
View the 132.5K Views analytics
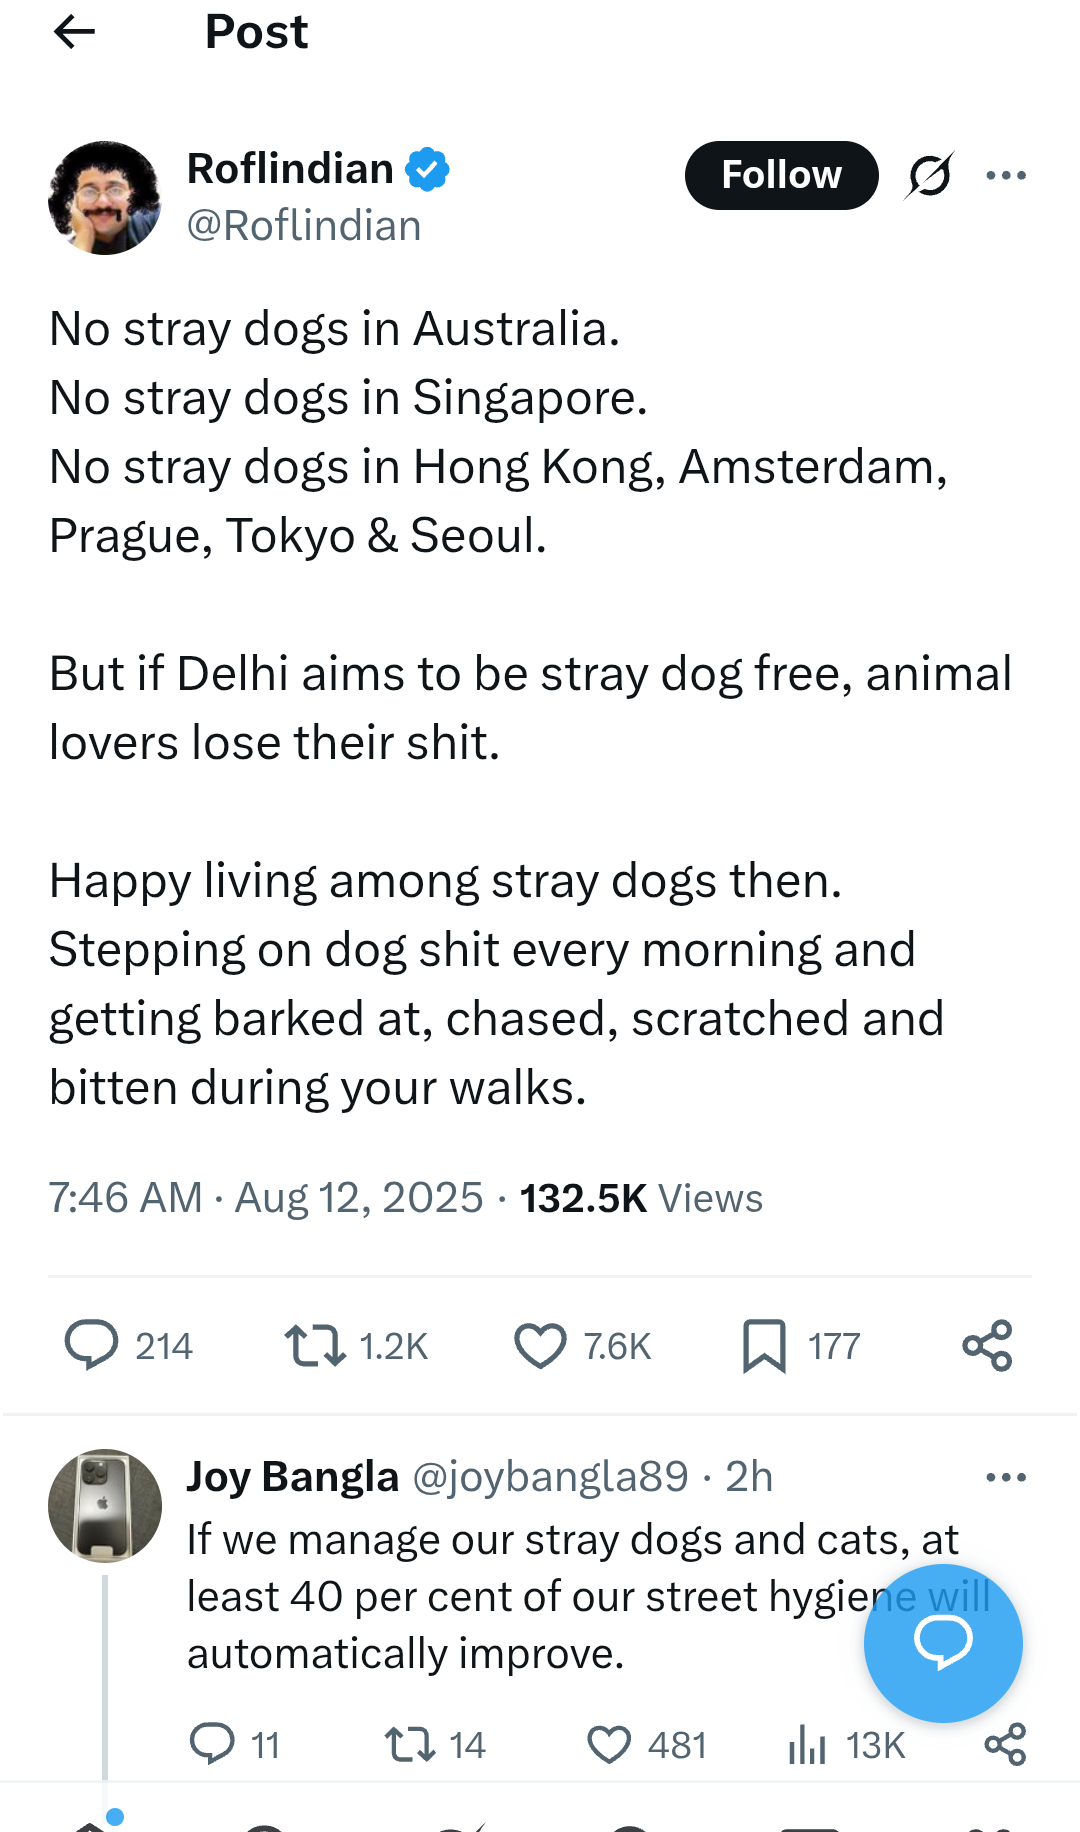tap(641, 1198)
